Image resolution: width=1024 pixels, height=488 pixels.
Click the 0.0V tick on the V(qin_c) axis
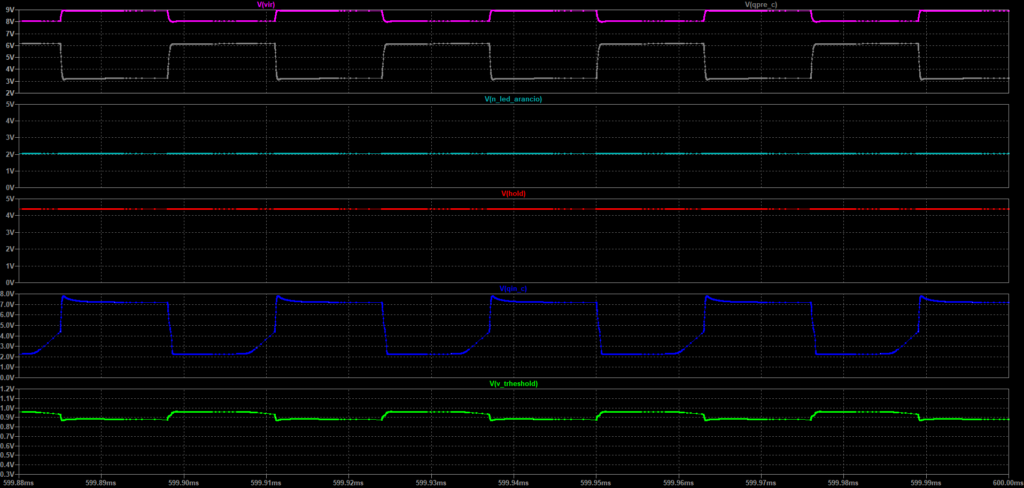point(8,377)
